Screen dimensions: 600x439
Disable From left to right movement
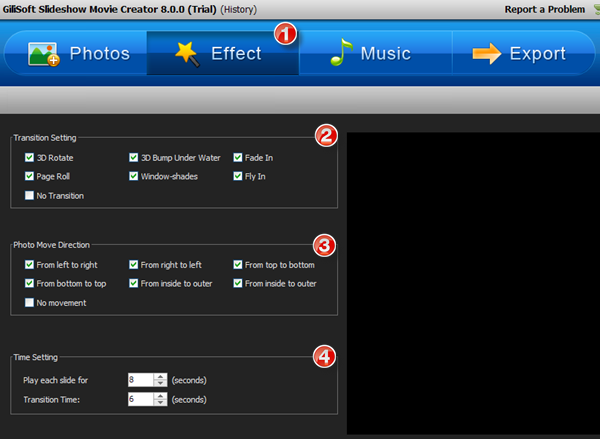tap(29, 265)
